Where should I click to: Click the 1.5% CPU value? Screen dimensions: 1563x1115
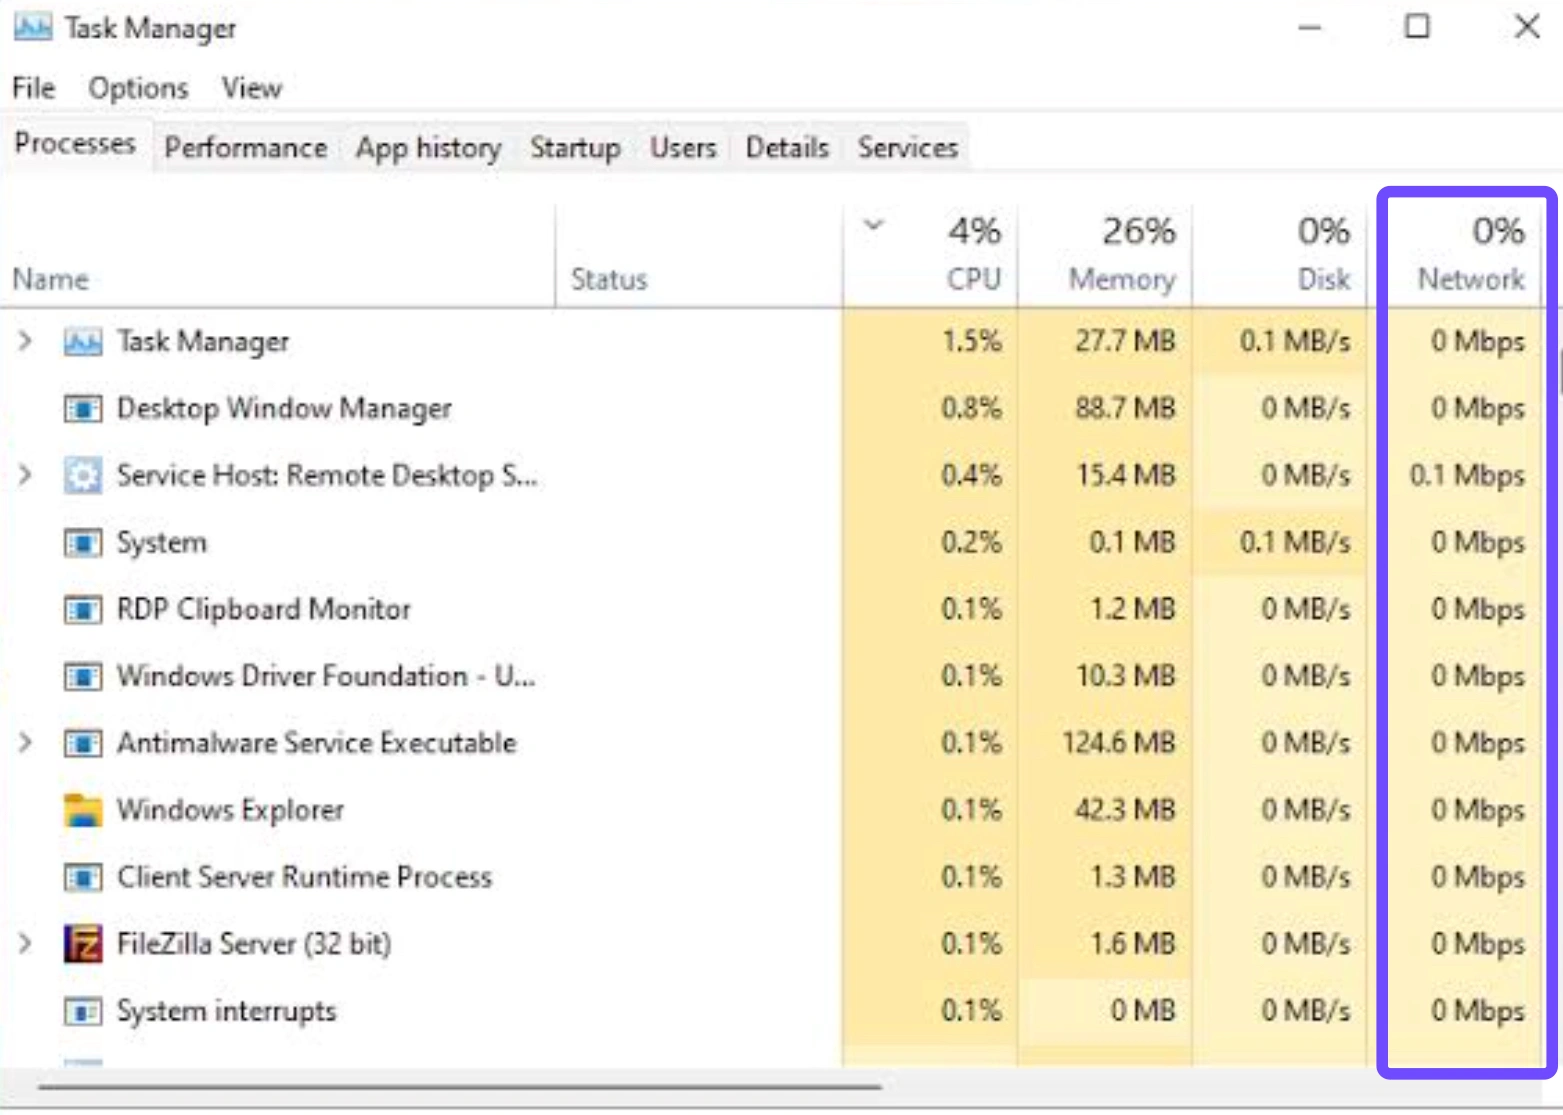[x=971, y=342]
